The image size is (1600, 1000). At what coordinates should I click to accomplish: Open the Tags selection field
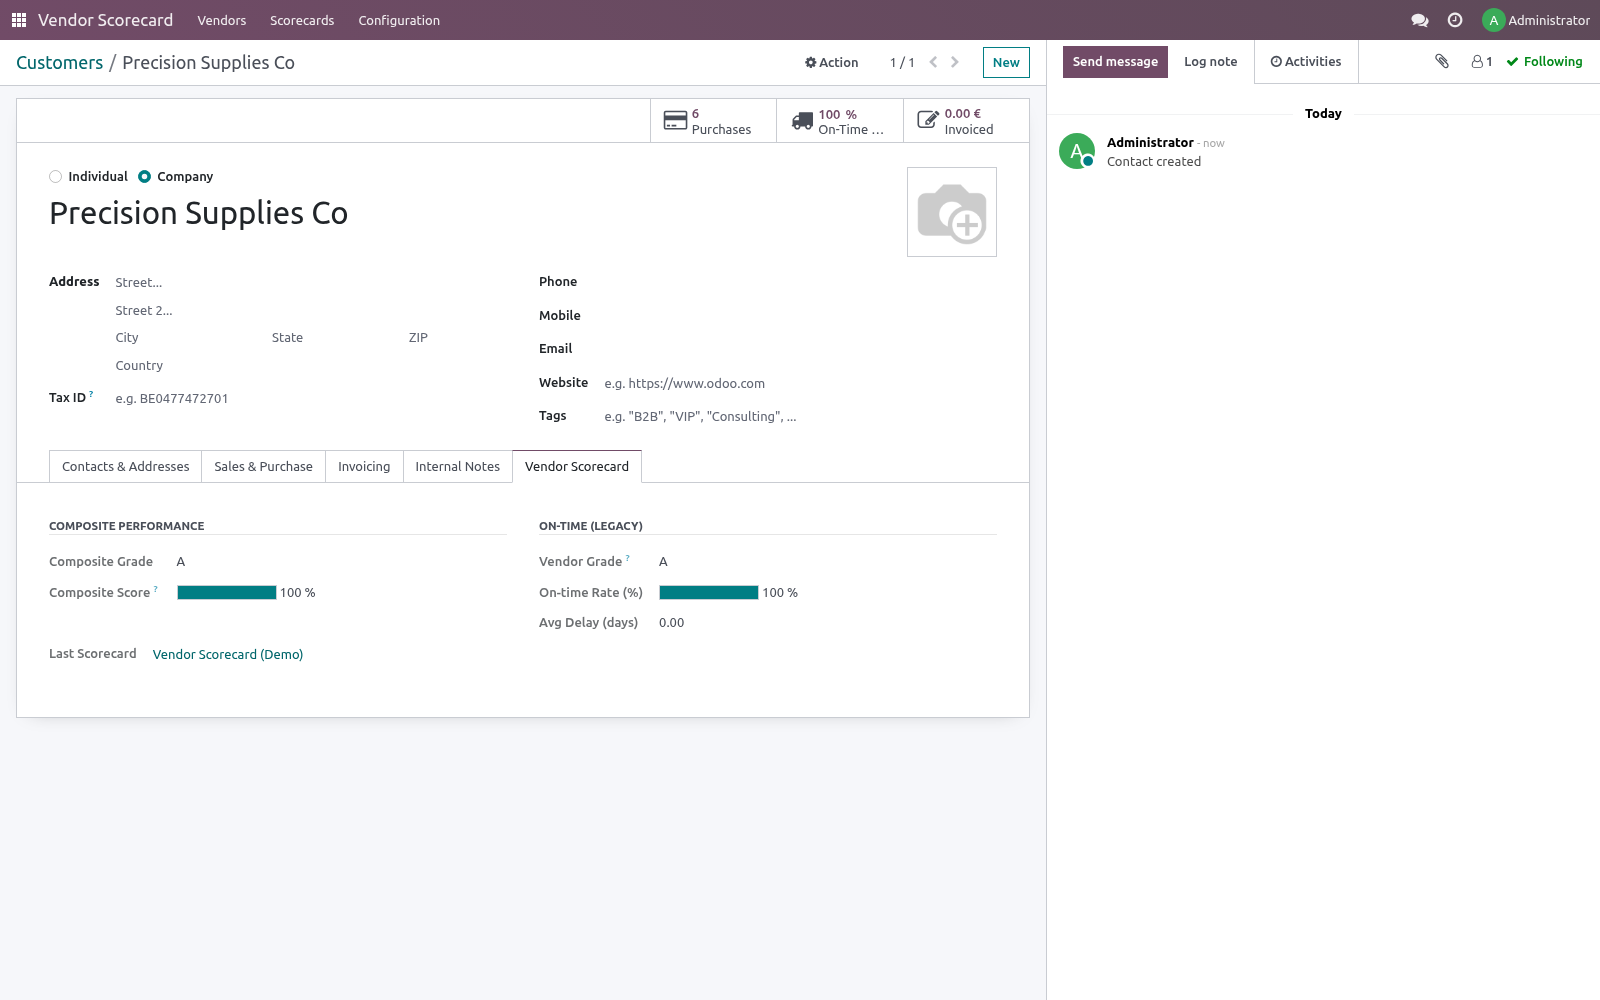(x=799, y=417)
